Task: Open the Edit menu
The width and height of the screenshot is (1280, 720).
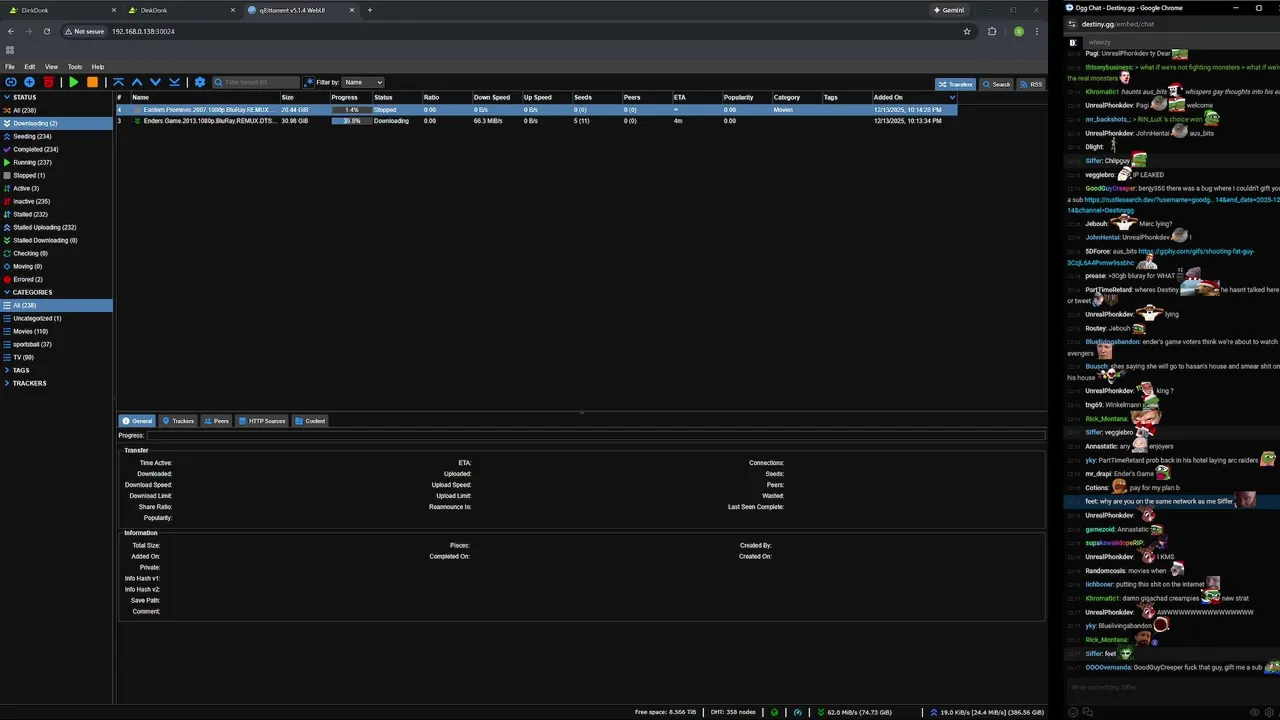Action: click(x=30, y=67)
